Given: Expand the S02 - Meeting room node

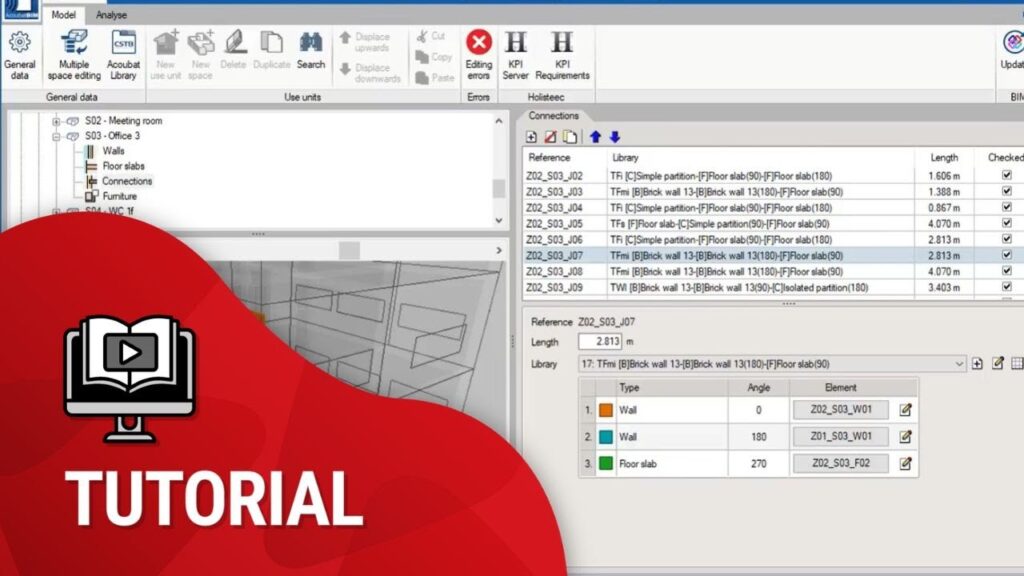Looking at the screenshot, I should 57,121.
